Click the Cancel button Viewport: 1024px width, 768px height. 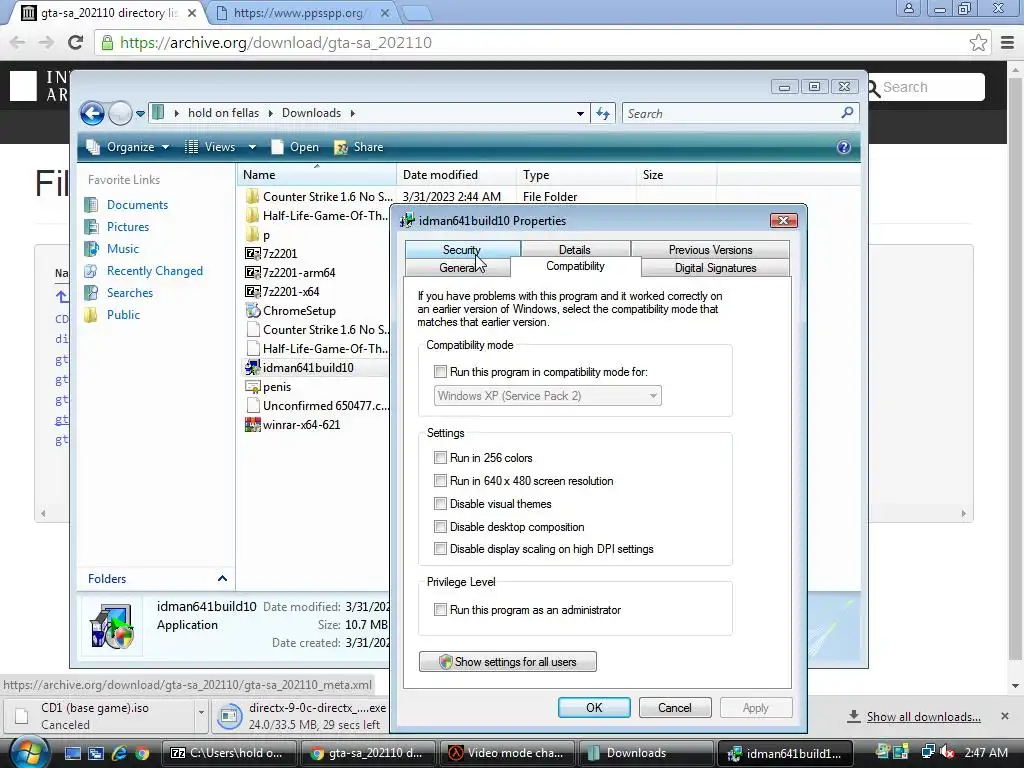pyautogui.click(x=675, y=708)
